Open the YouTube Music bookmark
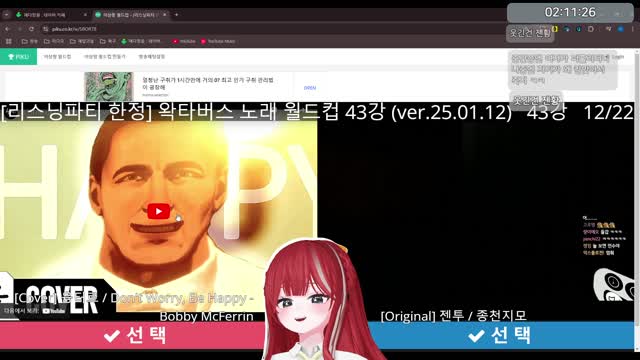 (x=218, y=41)
